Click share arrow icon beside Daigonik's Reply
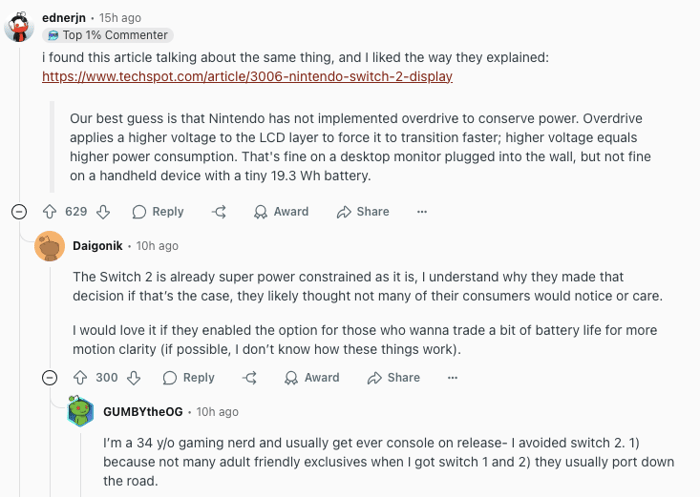Screen dimensions: 700x497 [x=251, y=378]
